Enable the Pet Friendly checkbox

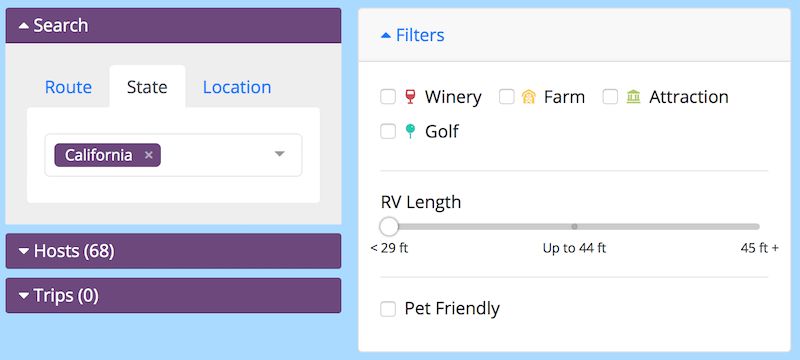[388, 308]
